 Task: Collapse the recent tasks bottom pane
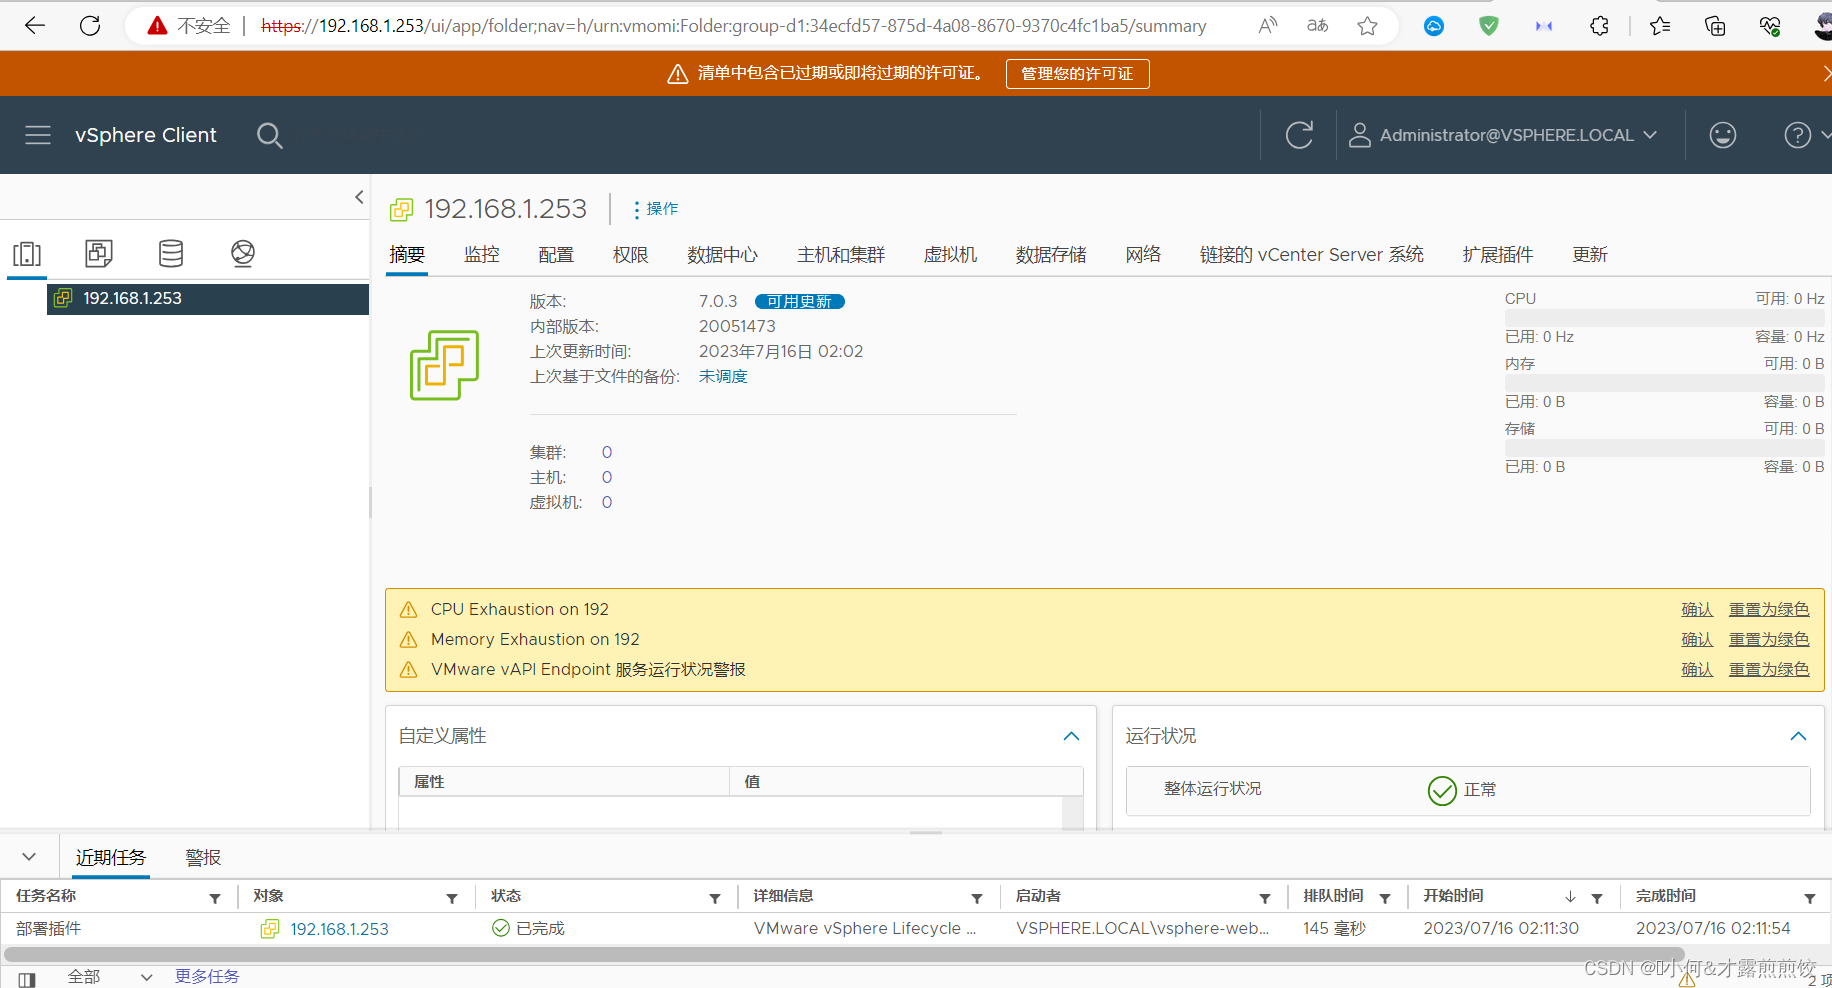click(29, 857)
